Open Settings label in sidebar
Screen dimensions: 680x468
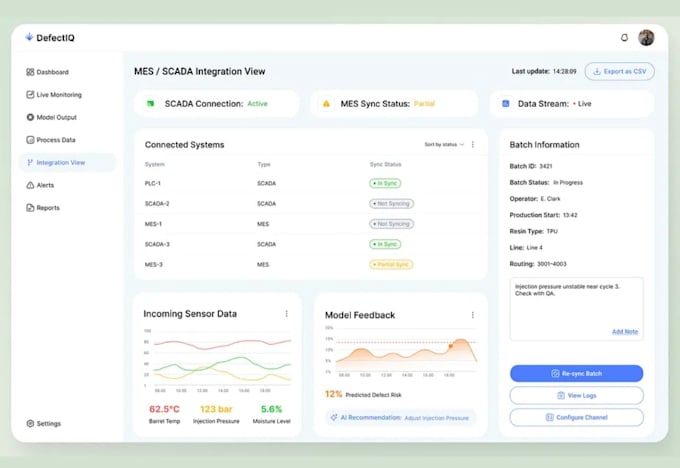pos(49,423)
